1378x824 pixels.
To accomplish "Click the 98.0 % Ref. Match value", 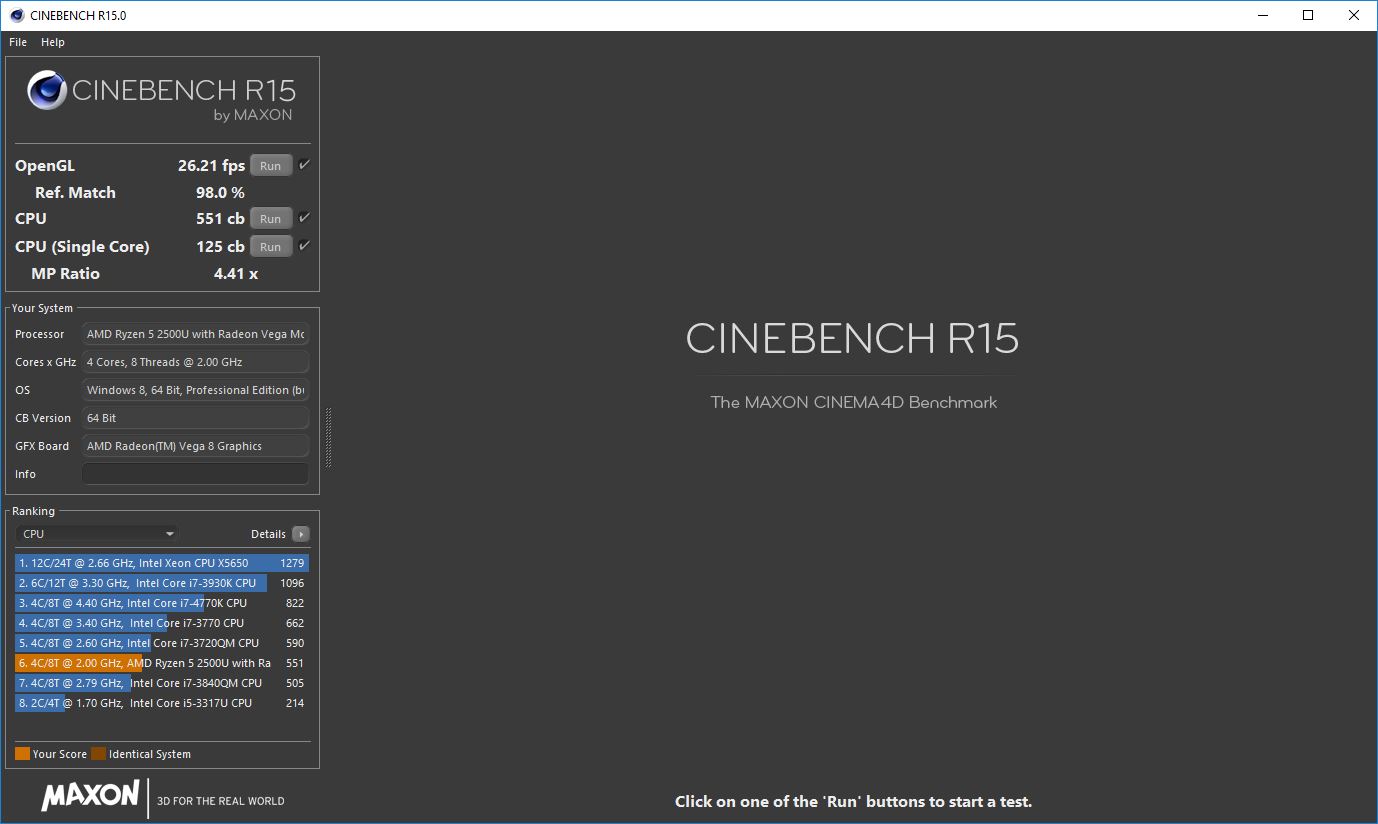I will (x=220, y=193).
